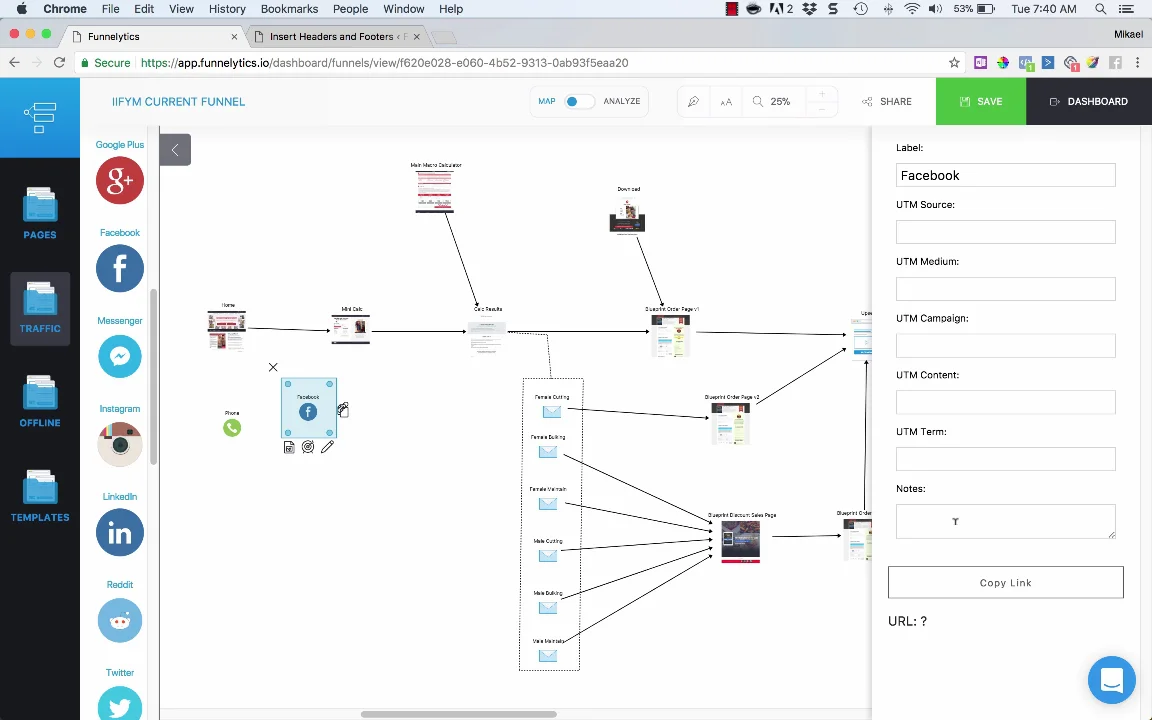Viewport: 1152px width, 720px height.
Task: Select the Facebook node on the canvas
Action: (309, 408)
